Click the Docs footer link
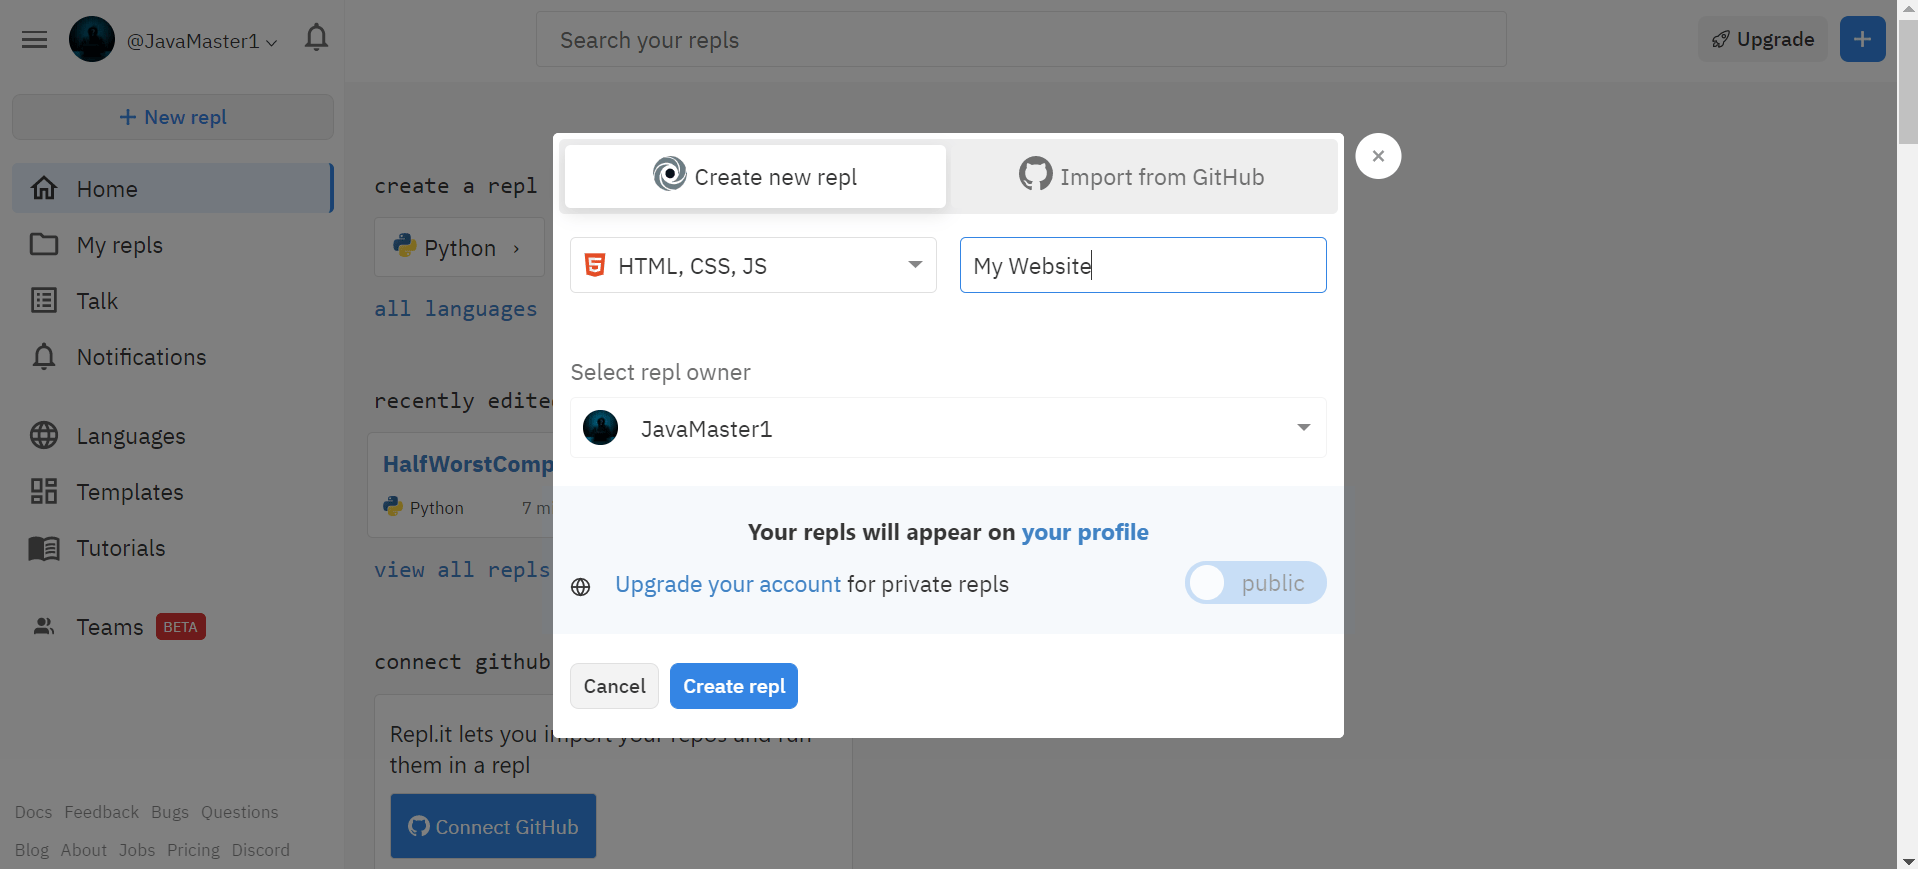The image size is (1918, 869). pos(33,812)
